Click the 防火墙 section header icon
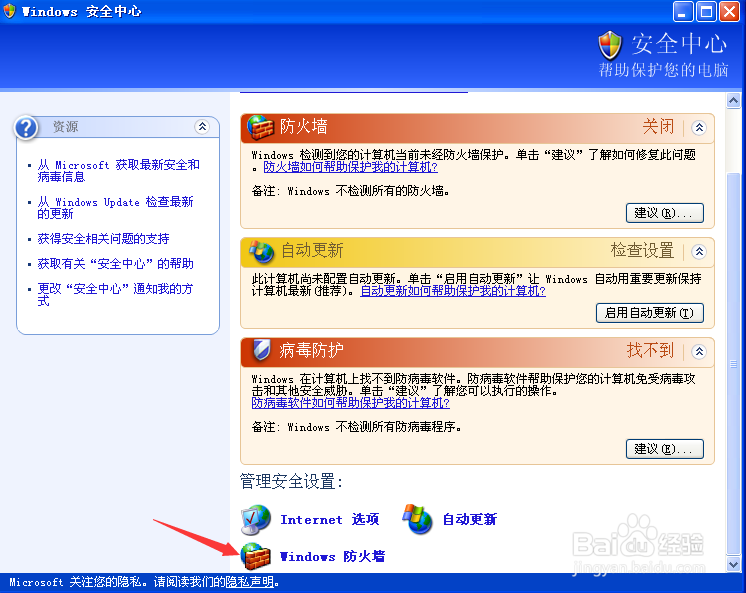The image size is (746, 593). (x=260, y=127)
